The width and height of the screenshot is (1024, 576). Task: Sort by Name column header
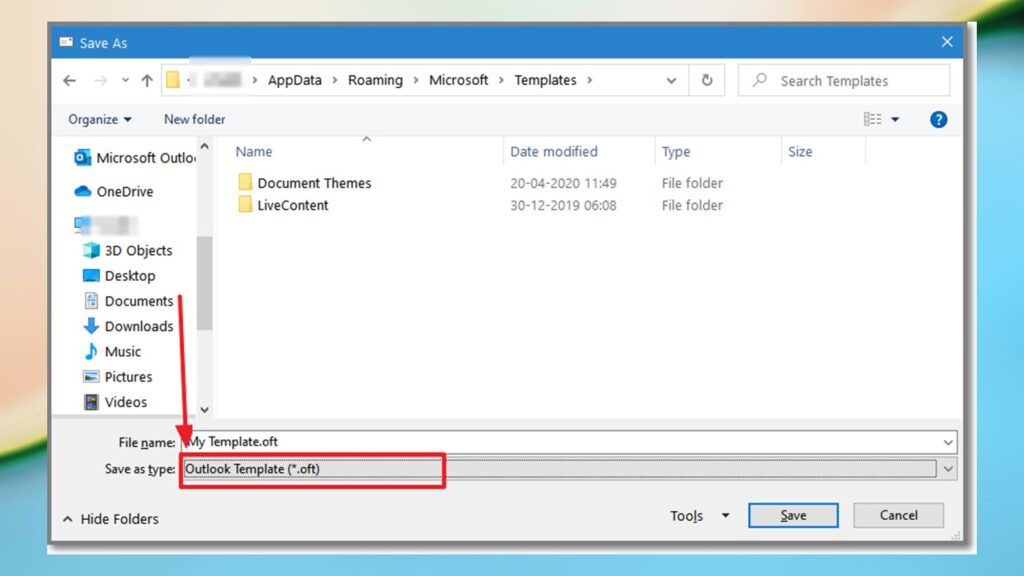[254, 152]
